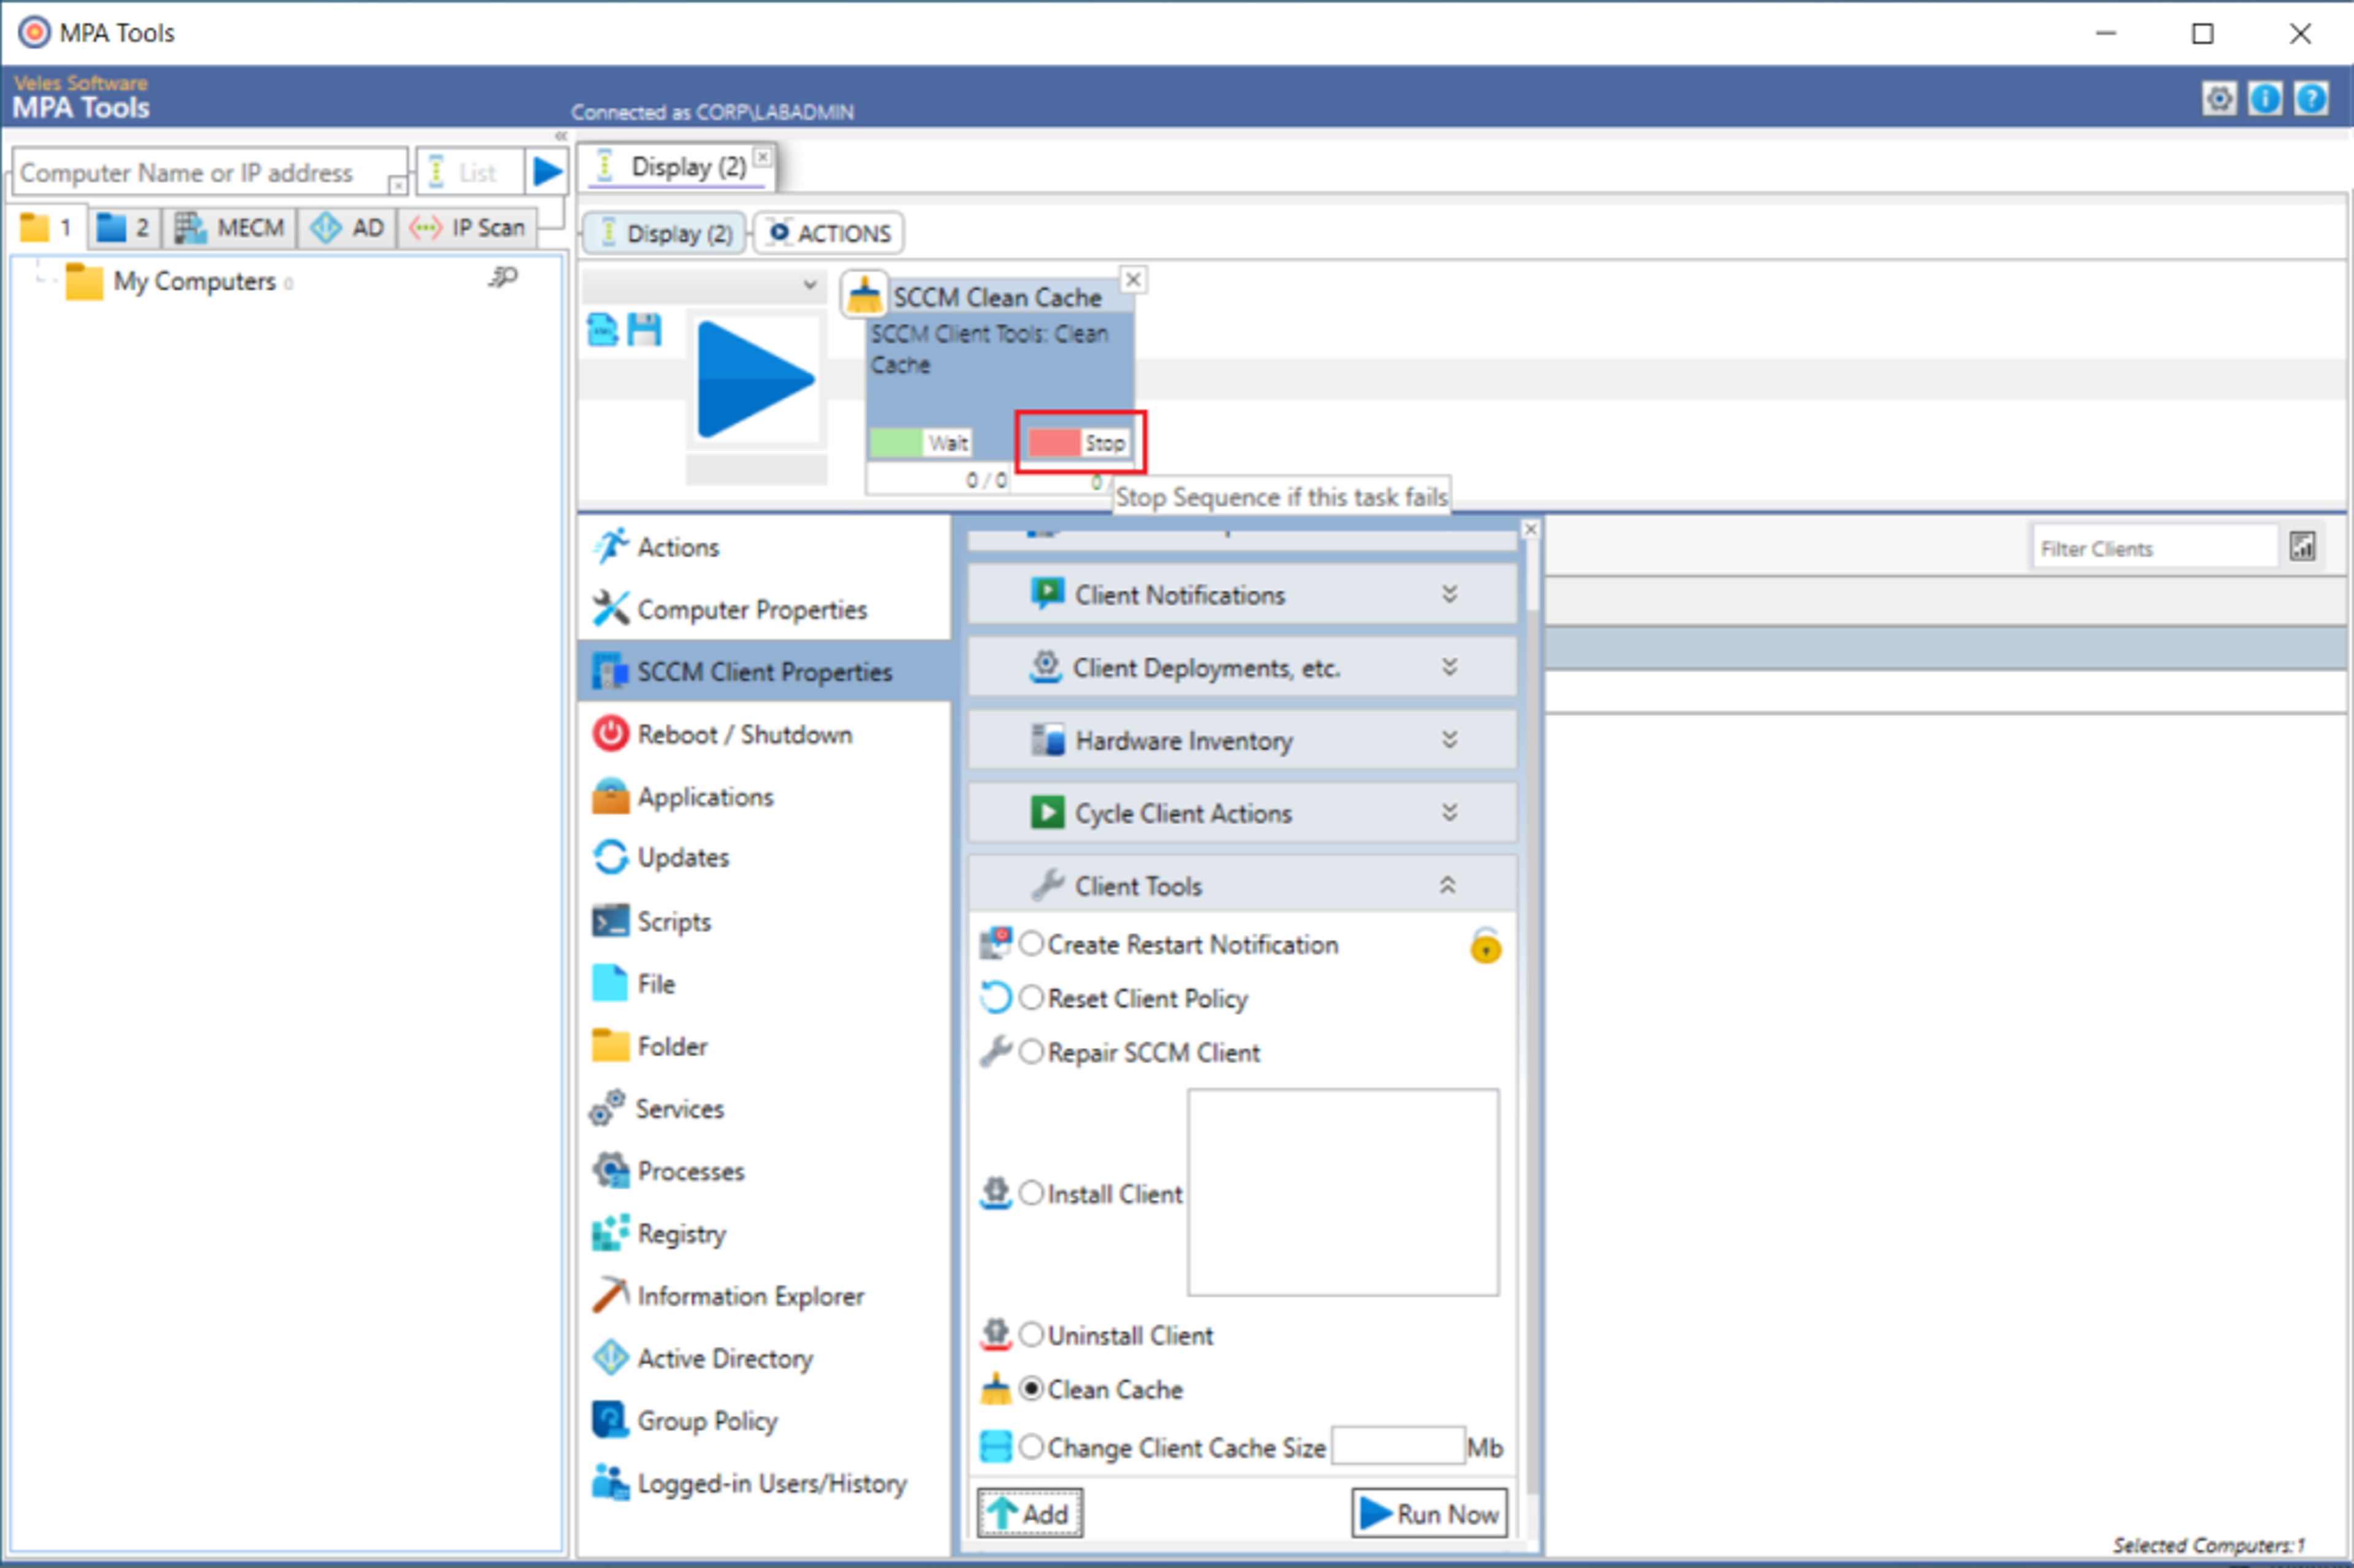Expand Client Notifications section

[x=1242, y=595]
